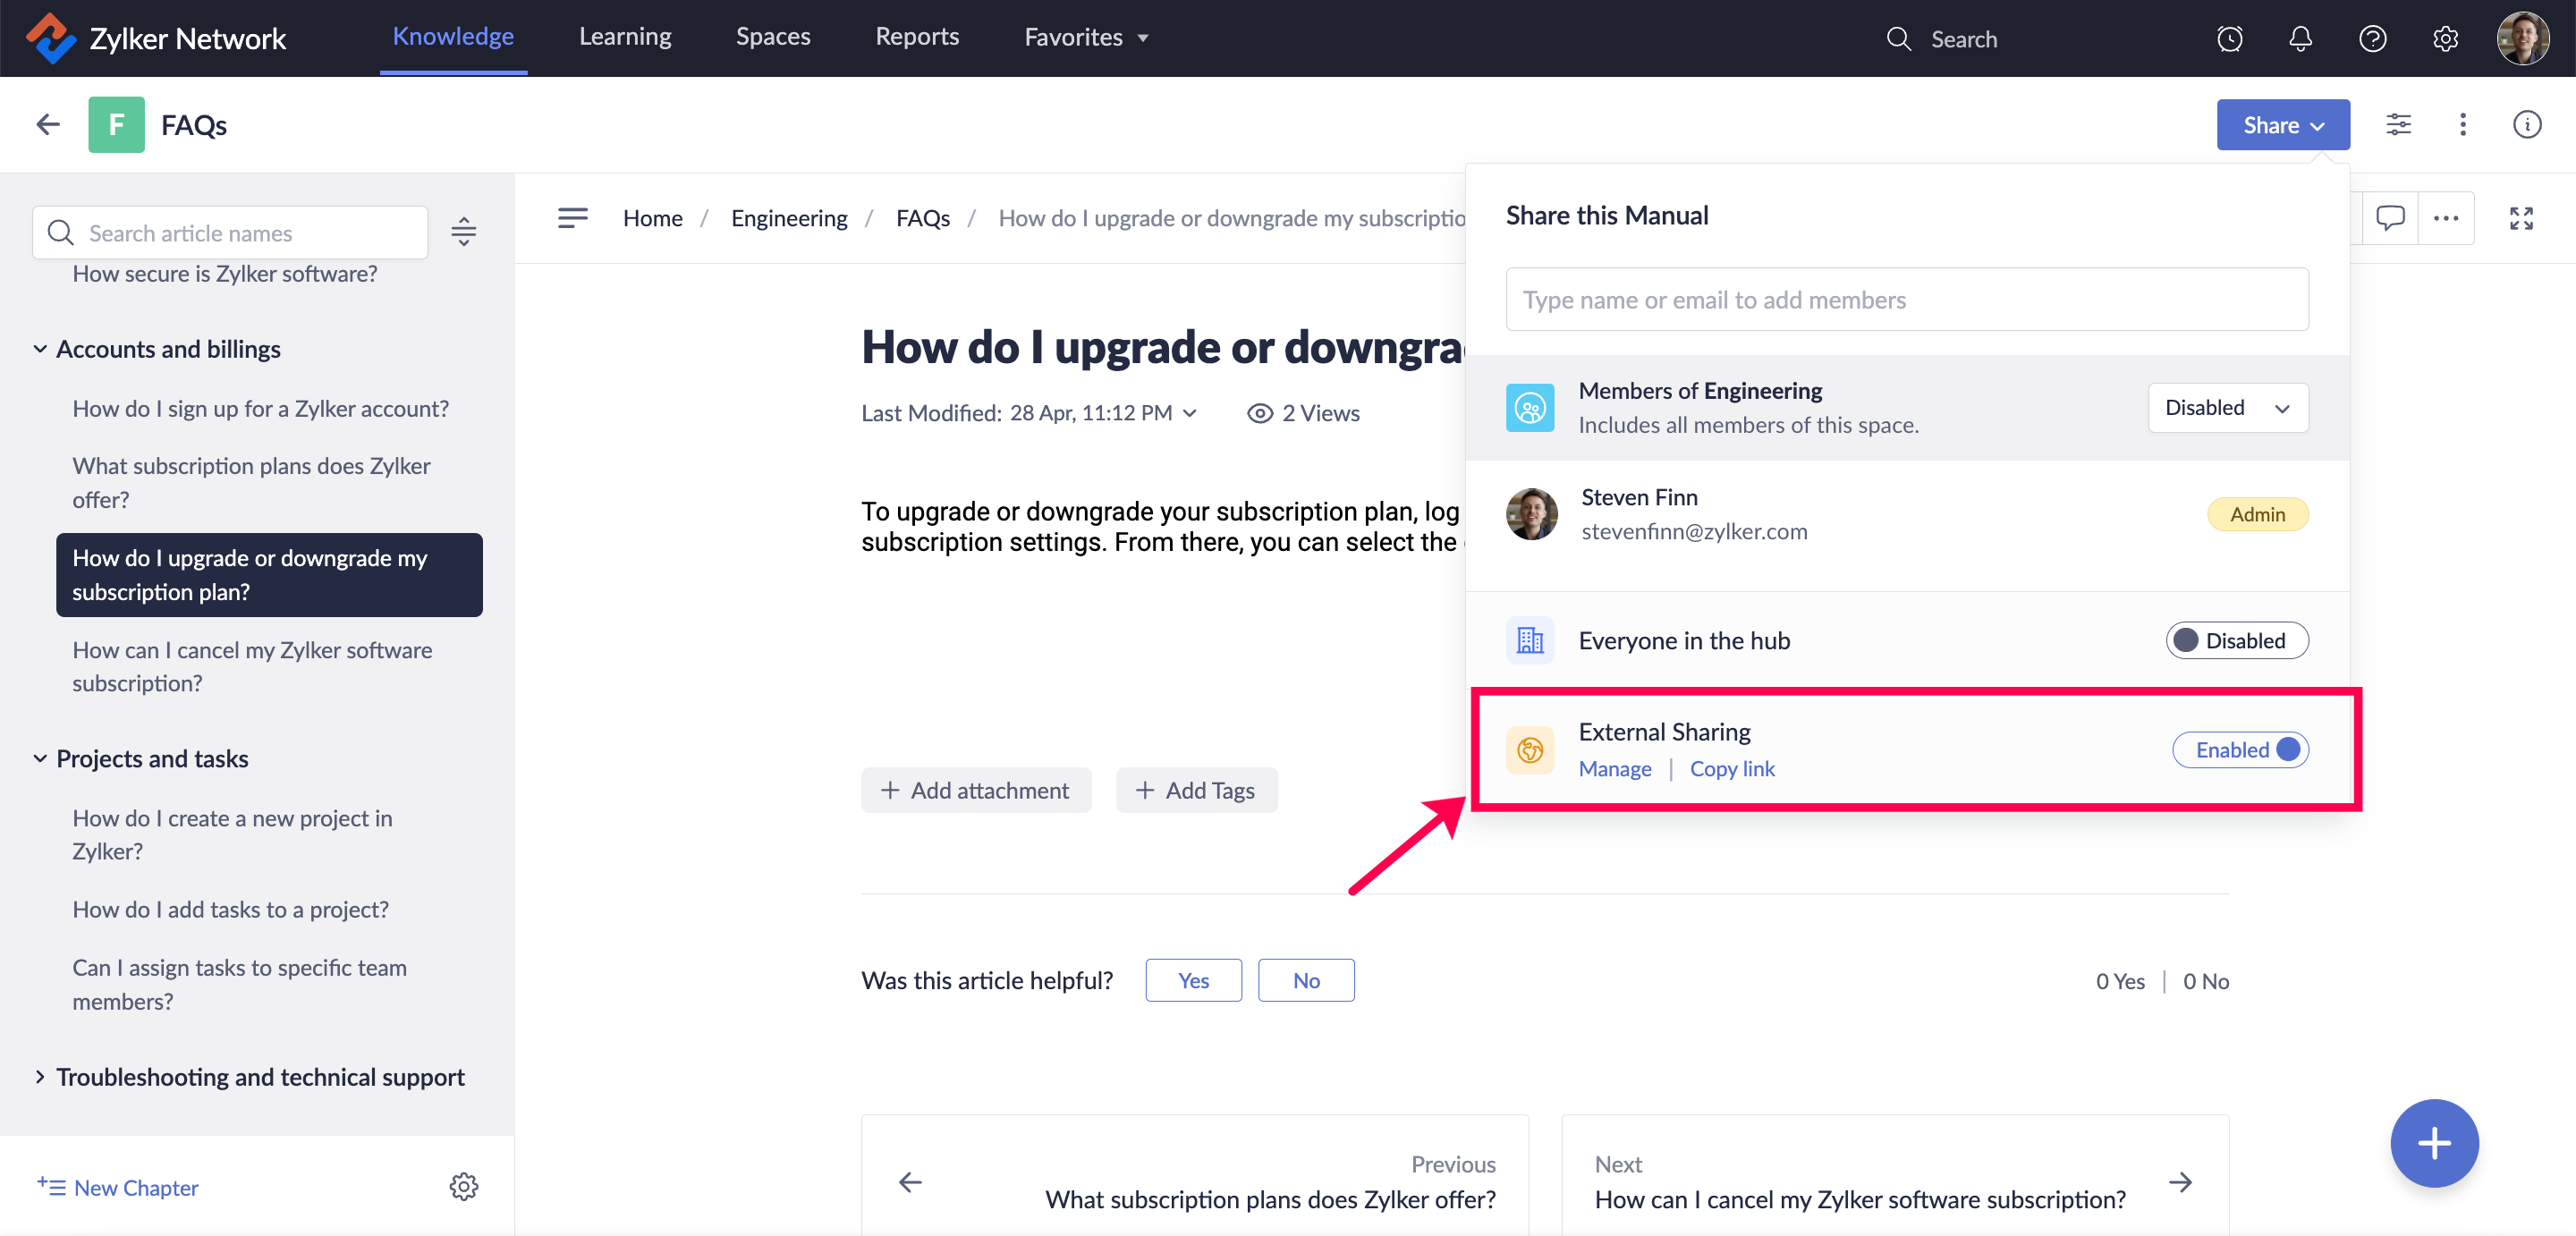Toggle the table of contents icon
2576x1236 pixels.
click(x=572, y=217)
